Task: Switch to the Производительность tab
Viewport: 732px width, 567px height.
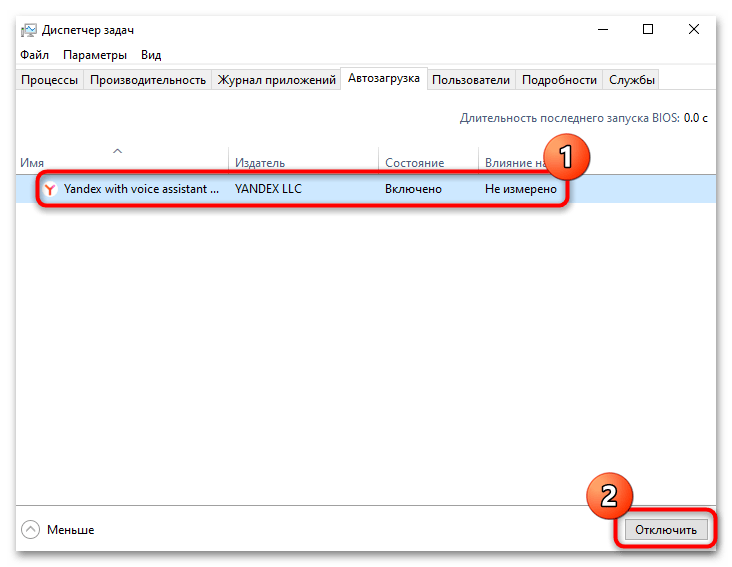Action: [x=148, y=80]
